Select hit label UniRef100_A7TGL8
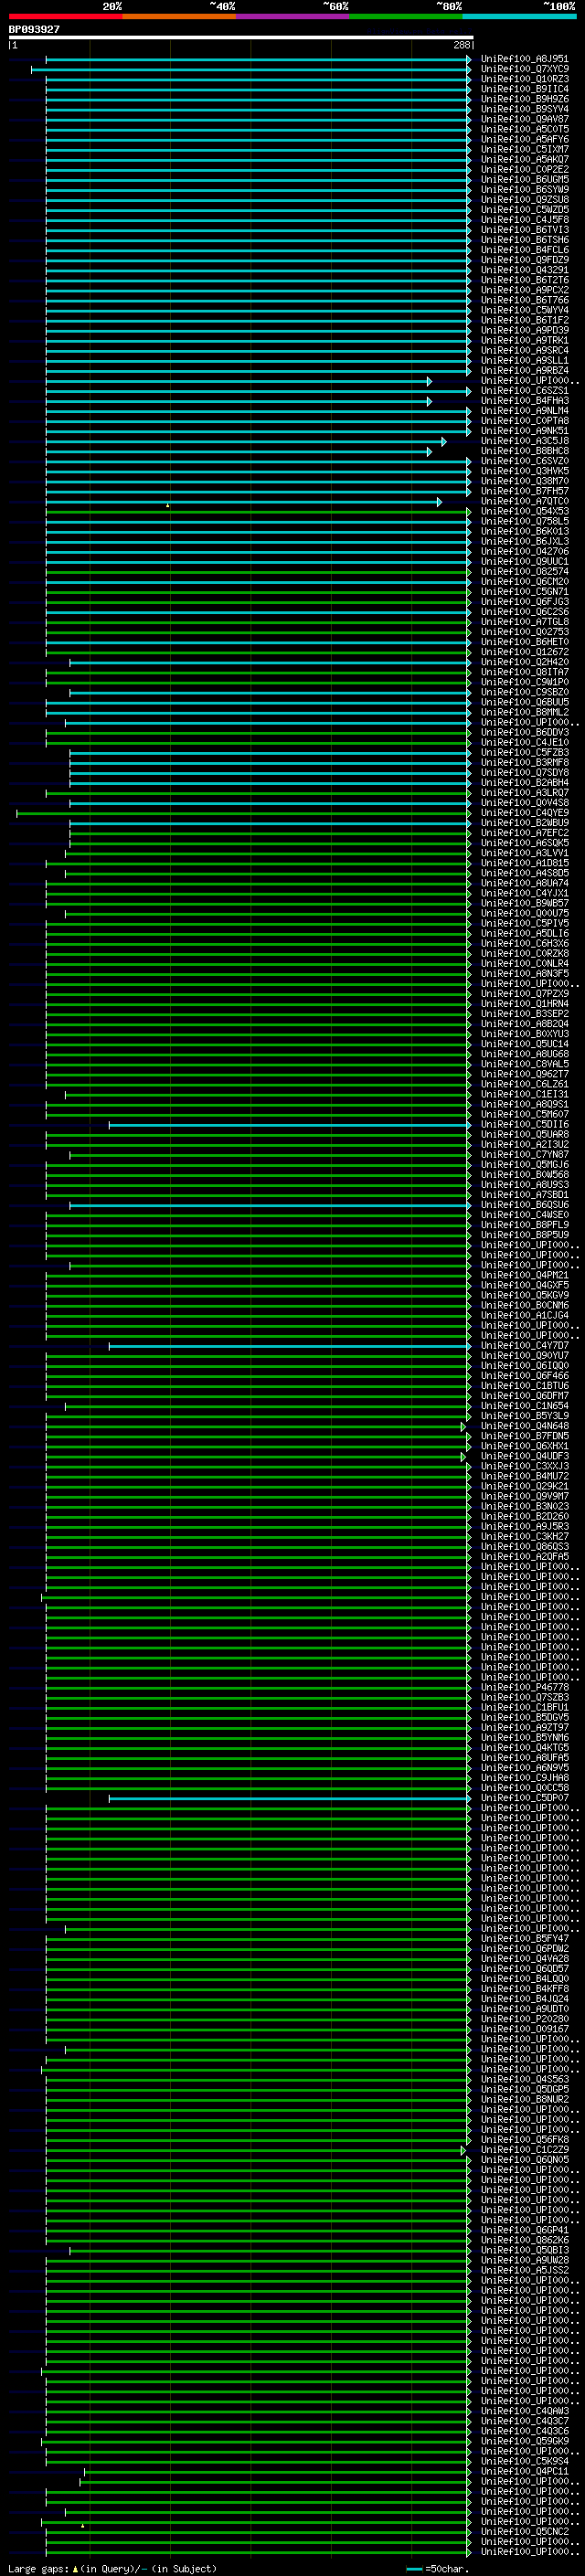The image size is (585, 2576). (x=525, y=622)
